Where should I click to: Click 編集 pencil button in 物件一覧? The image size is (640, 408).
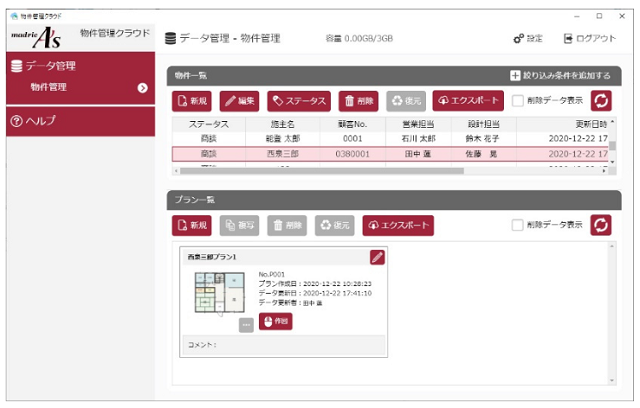(240, 100)
